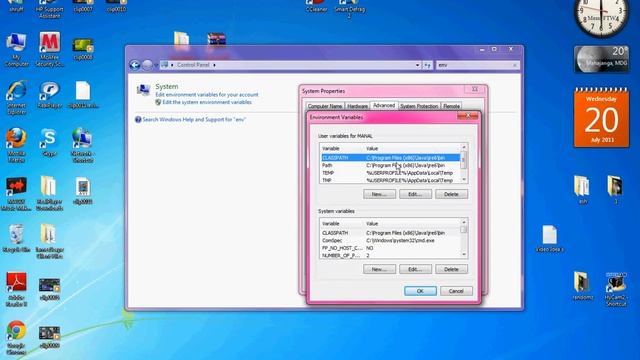The height and width of the screenshot is (360, 640).
Task: Cancel the Environment Variables dialog
Action: (x=456, y=291)
